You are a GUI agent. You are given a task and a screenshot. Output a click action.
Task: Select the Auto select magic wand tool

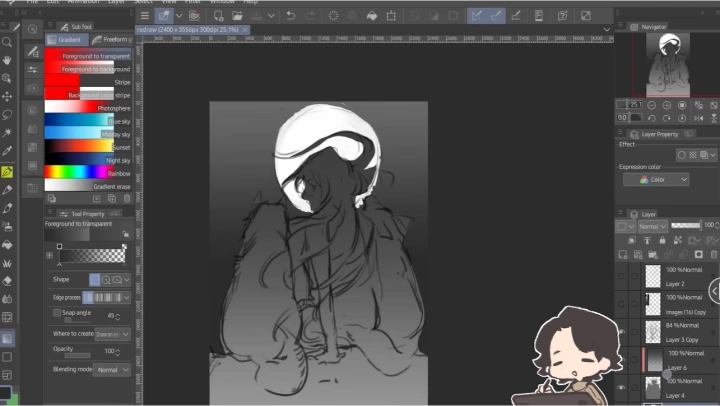[7, 133]
